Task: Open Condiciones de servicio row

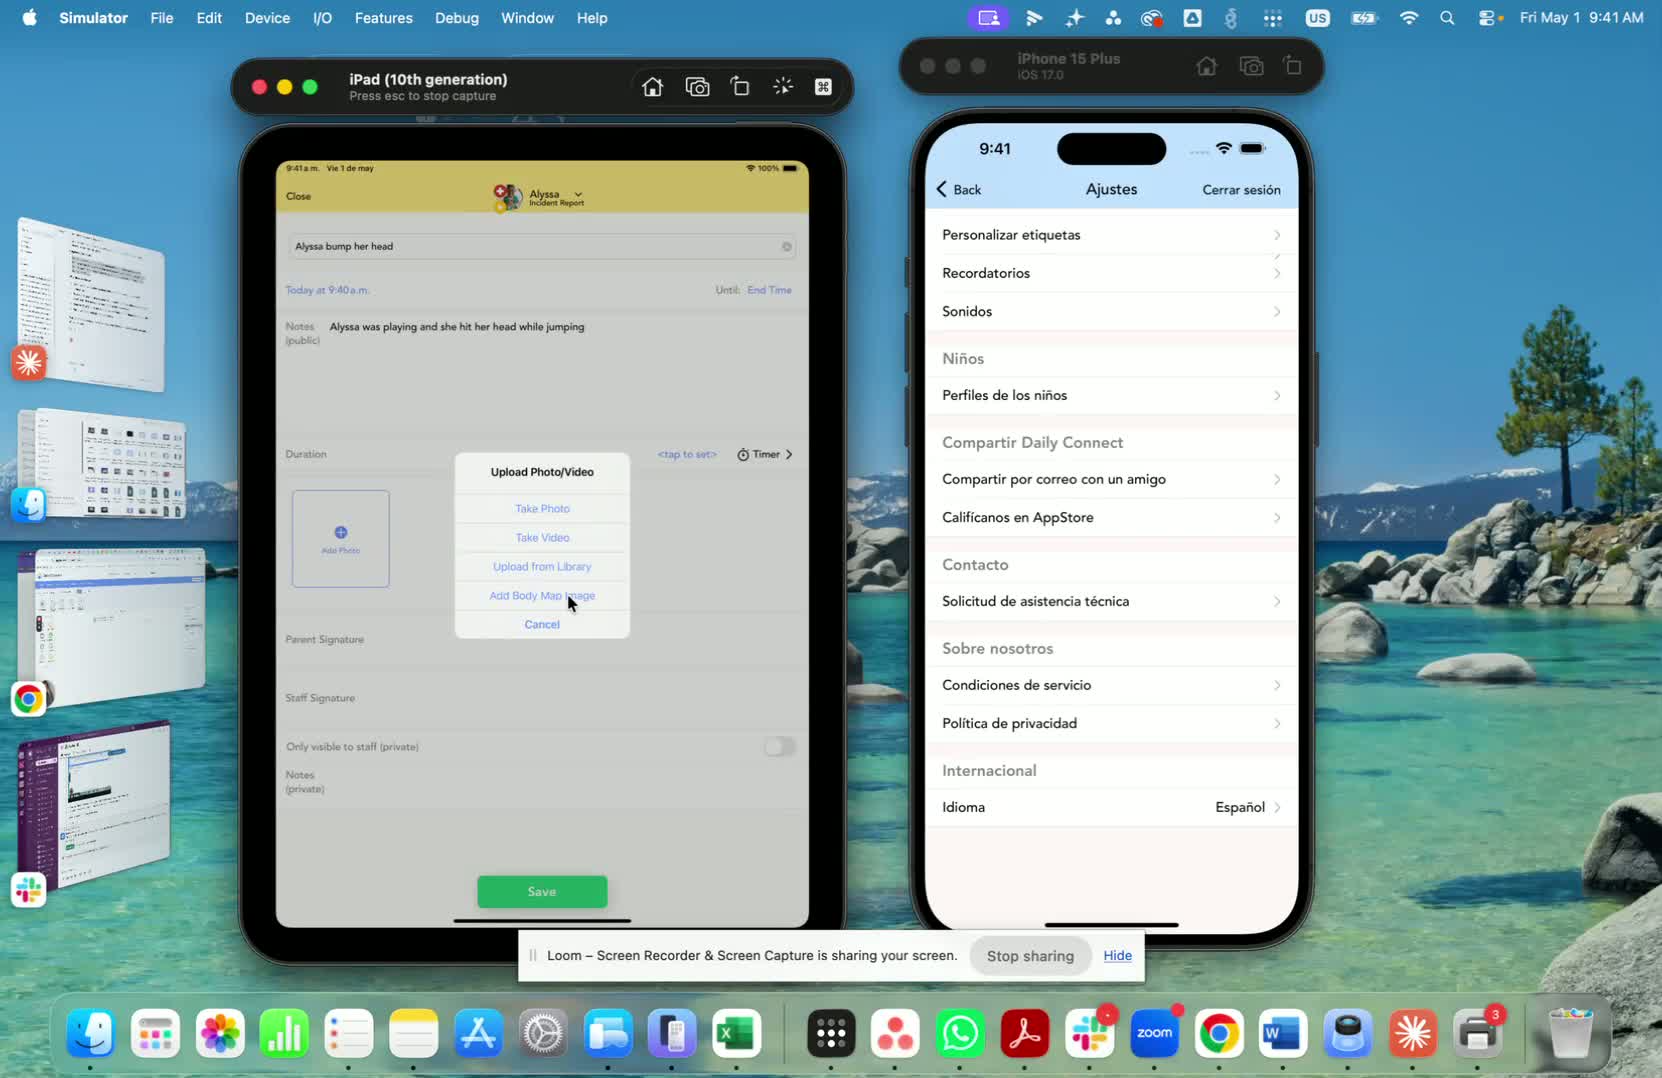Action: (1111, 685)
